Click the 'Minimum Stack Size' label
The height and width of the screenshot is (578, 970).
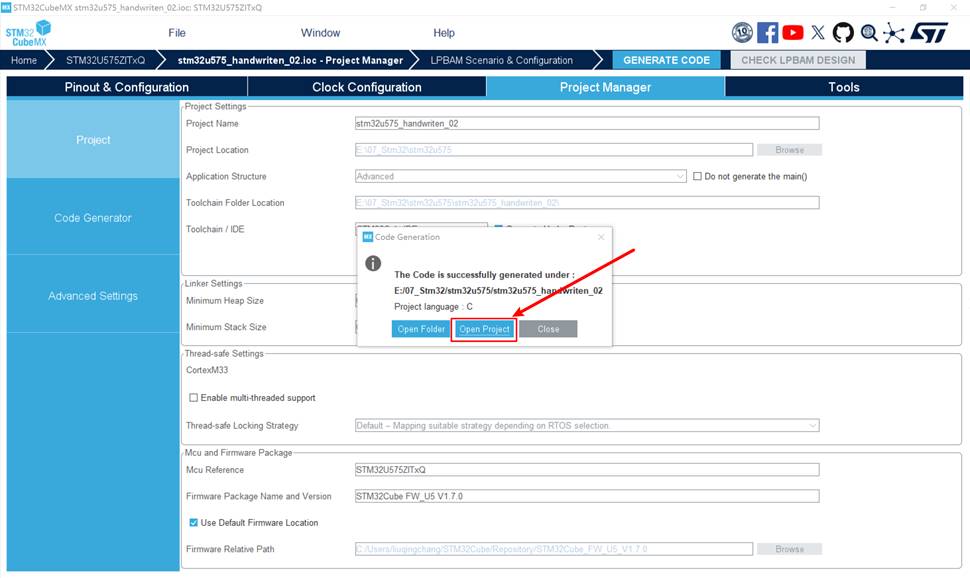(226, 327)
